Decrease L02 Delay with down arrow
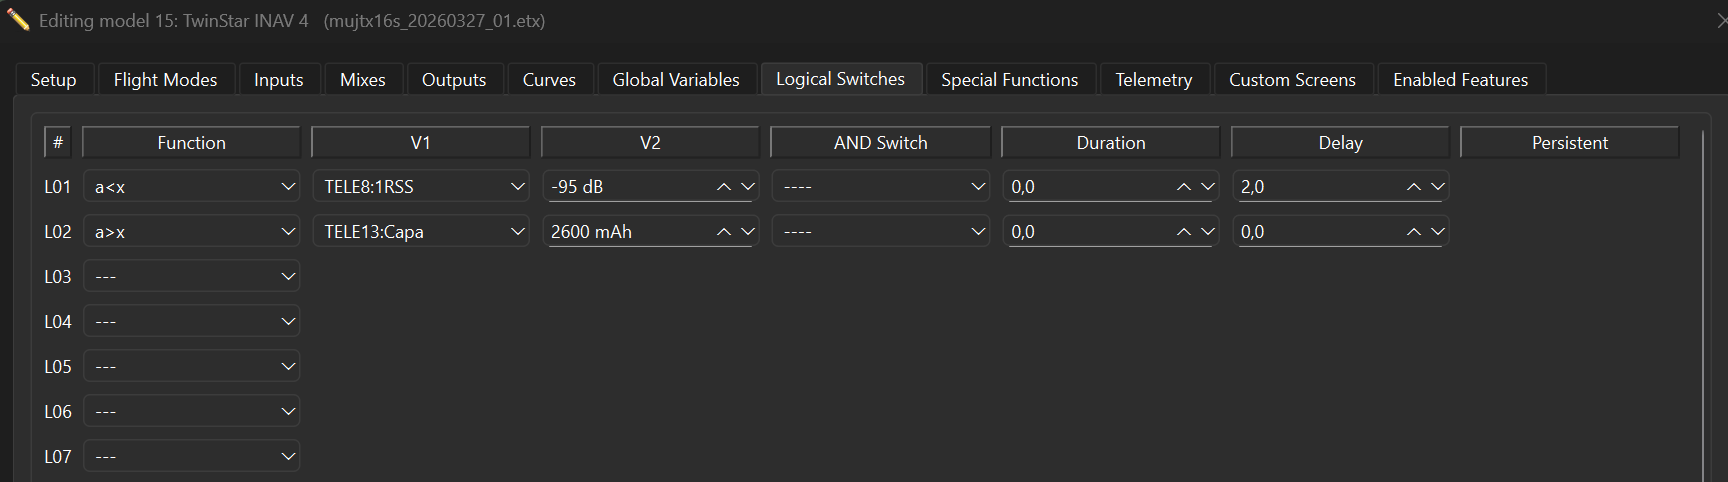Image resolution: width=1728 pixels, height=482 pixels. (x=1437, y=232)
